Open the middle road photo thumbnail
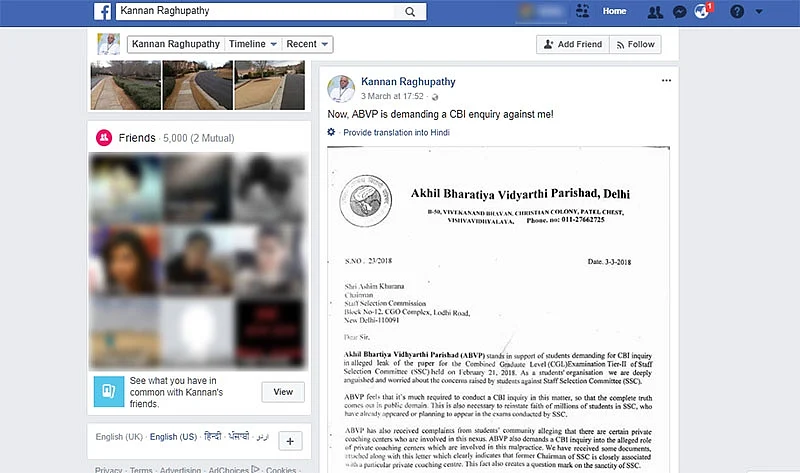Image resolution: width=800 pixels, height=473 pixels. 197,85
